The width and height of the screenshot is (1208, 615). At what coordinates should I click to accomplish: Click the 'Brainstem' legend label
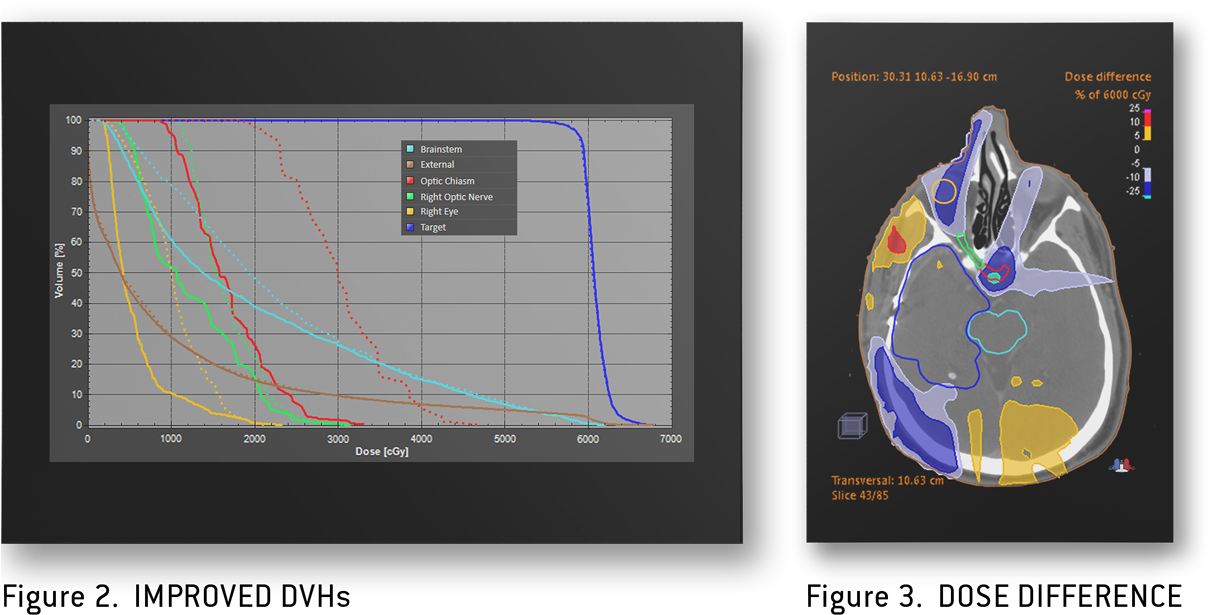click(x=441, y=149)
